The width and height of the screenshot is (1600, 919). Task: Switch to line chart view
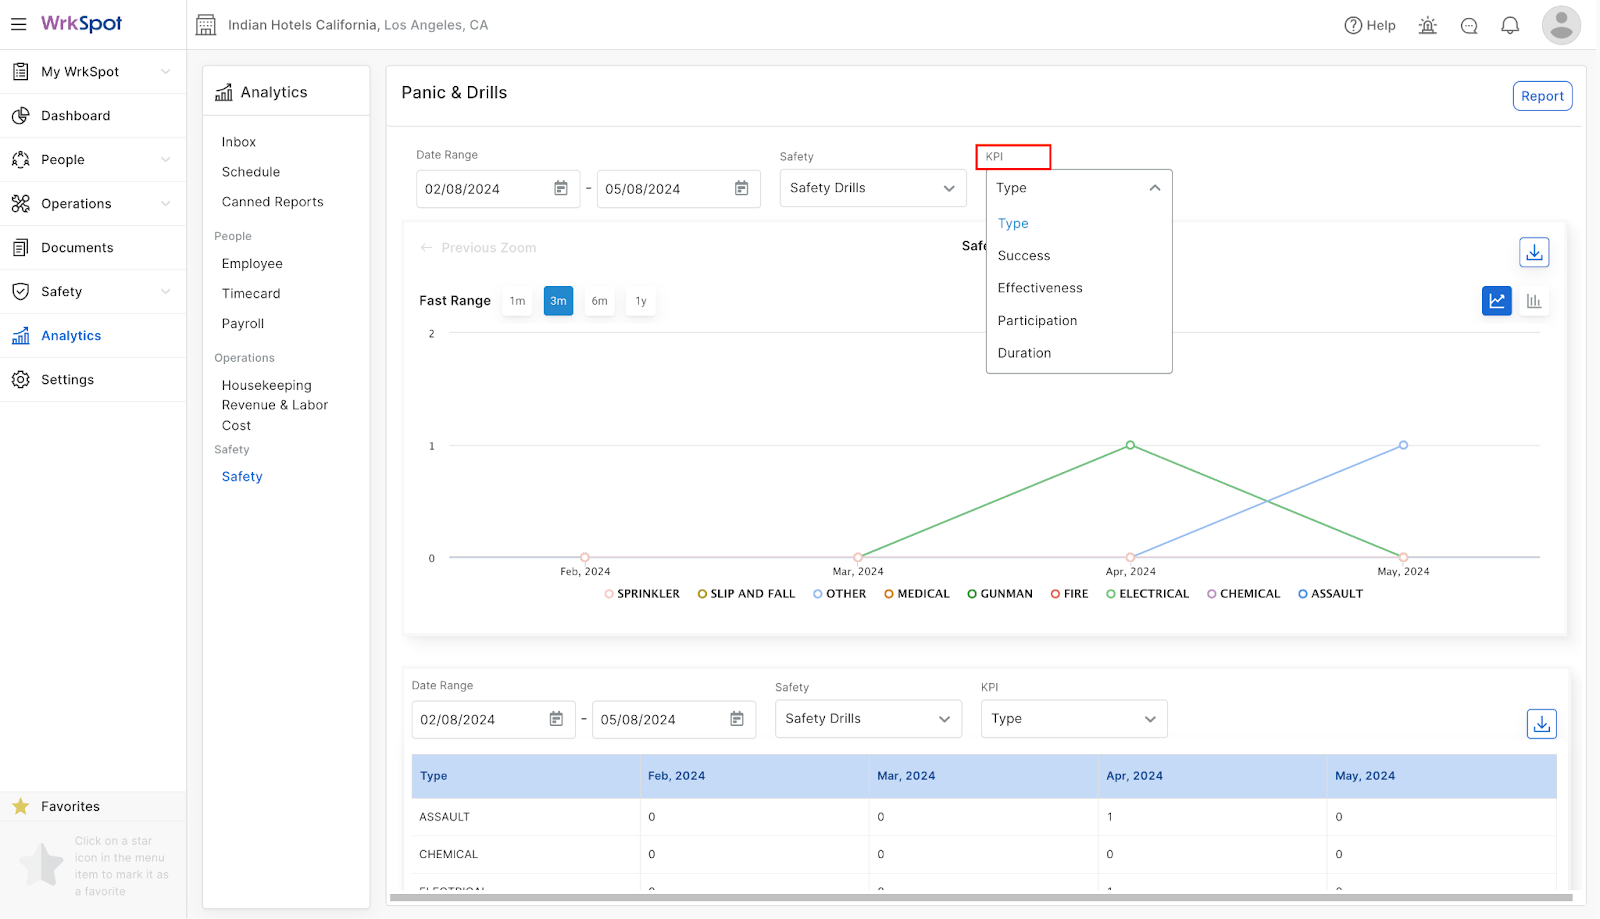1497,300
